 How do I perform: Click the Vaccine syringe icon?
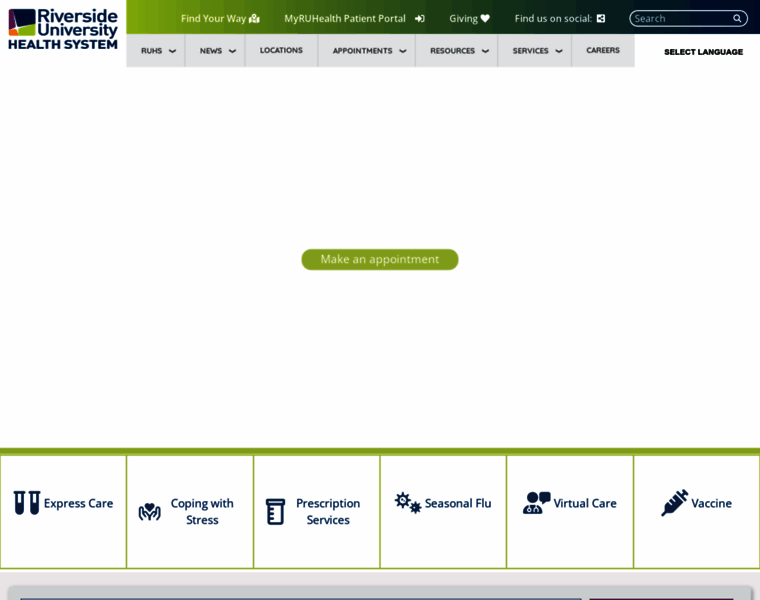click(674, 503)
